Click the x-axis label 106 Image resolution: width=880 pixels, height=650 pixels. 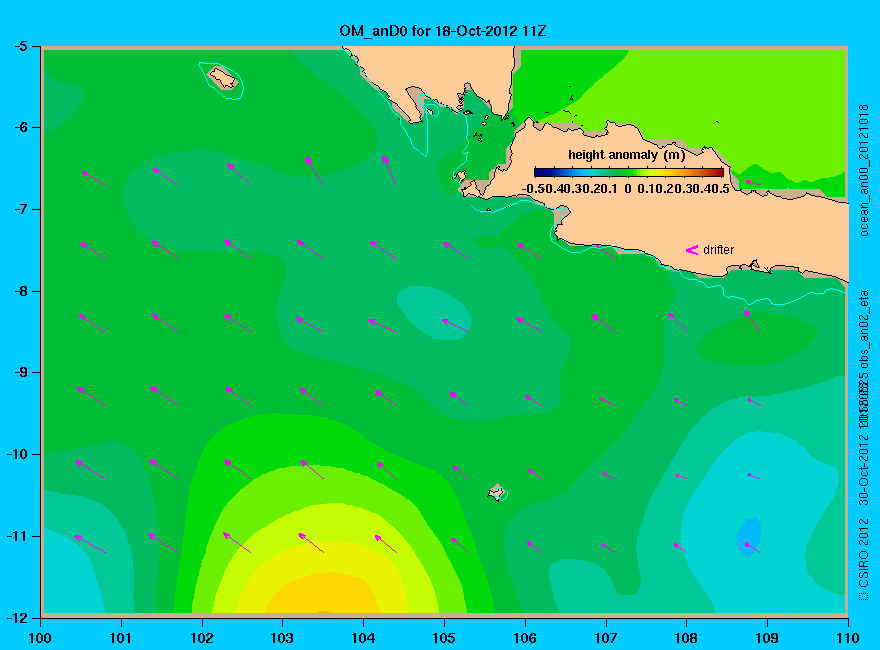click(x=525, y=638)
